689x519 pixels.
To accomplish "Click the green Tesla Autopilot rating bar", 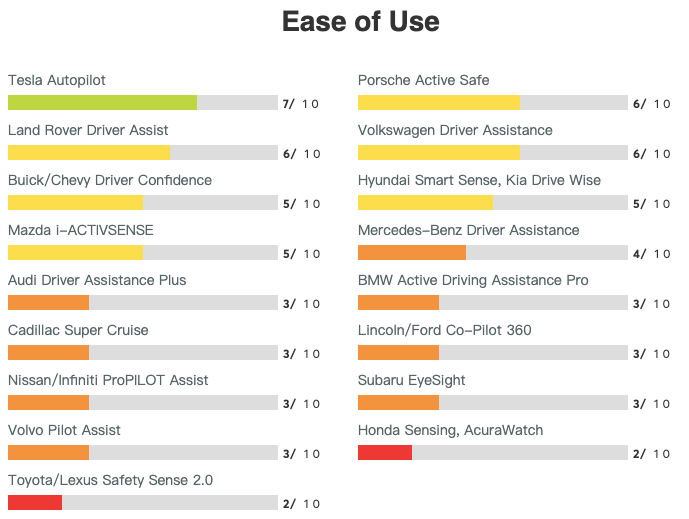I will click(102, 102).
